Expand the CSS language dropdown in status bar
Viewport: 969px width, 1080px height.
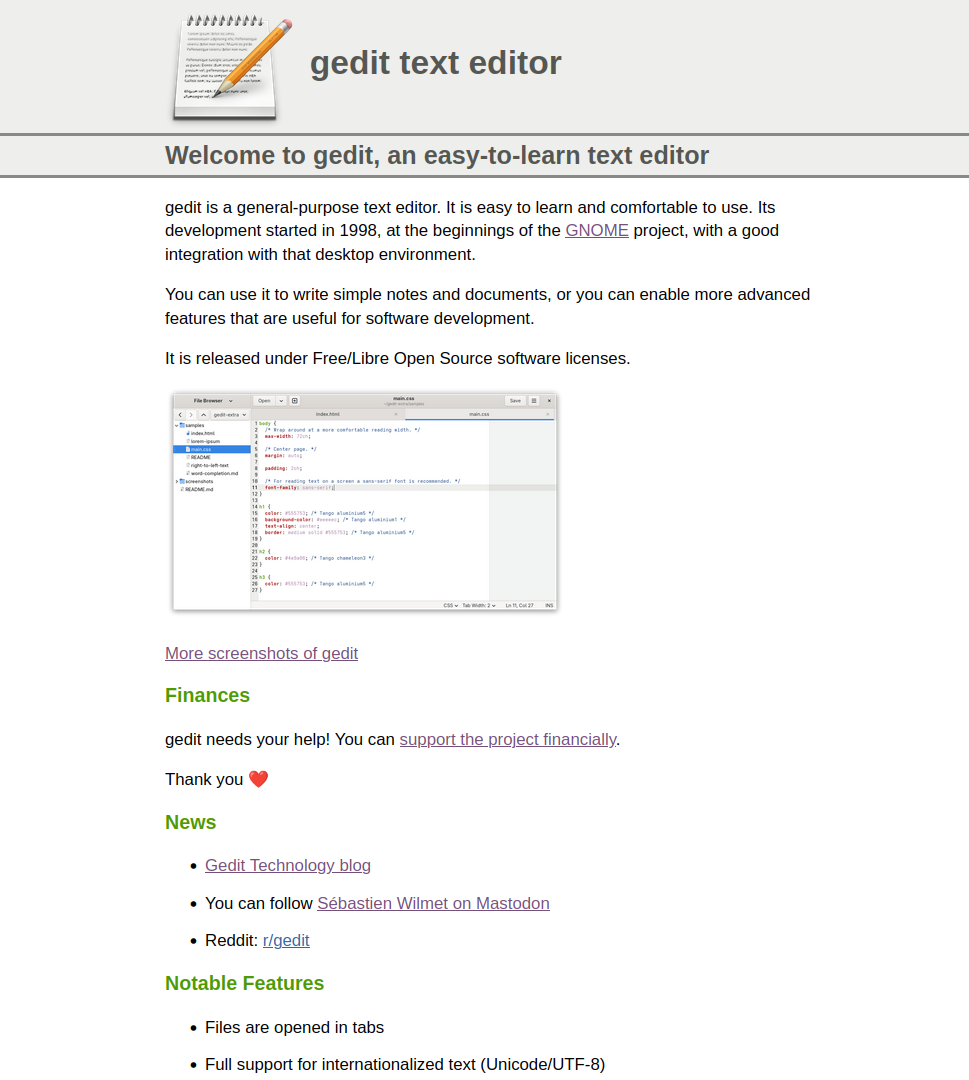pyautogui.click(x=451, y=605)
